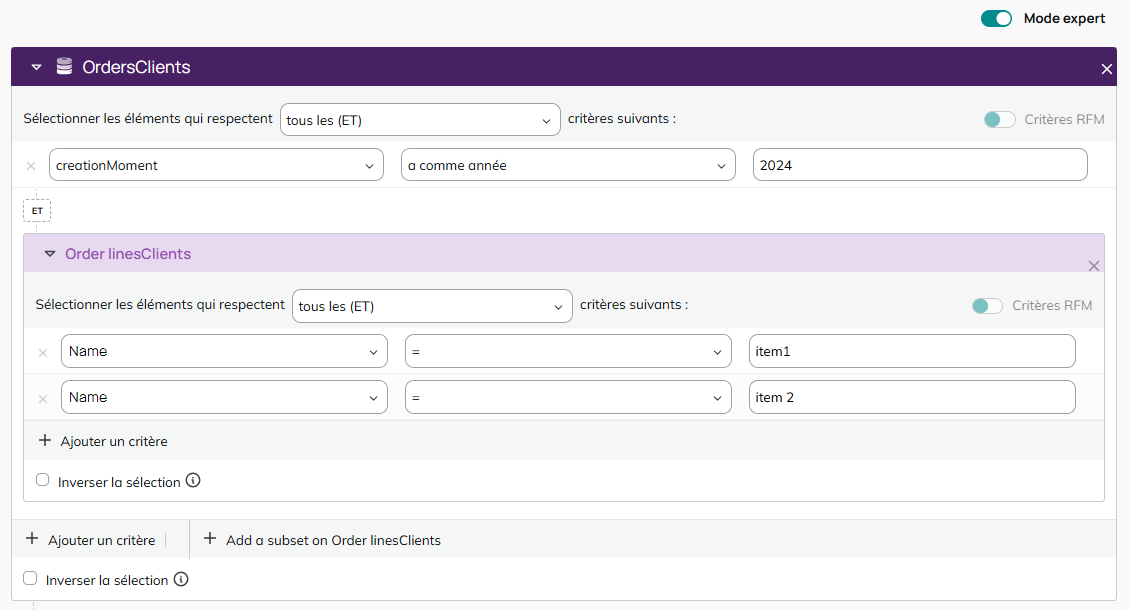Check Inverser la sélection in Order linesClients

click(42, 480)
